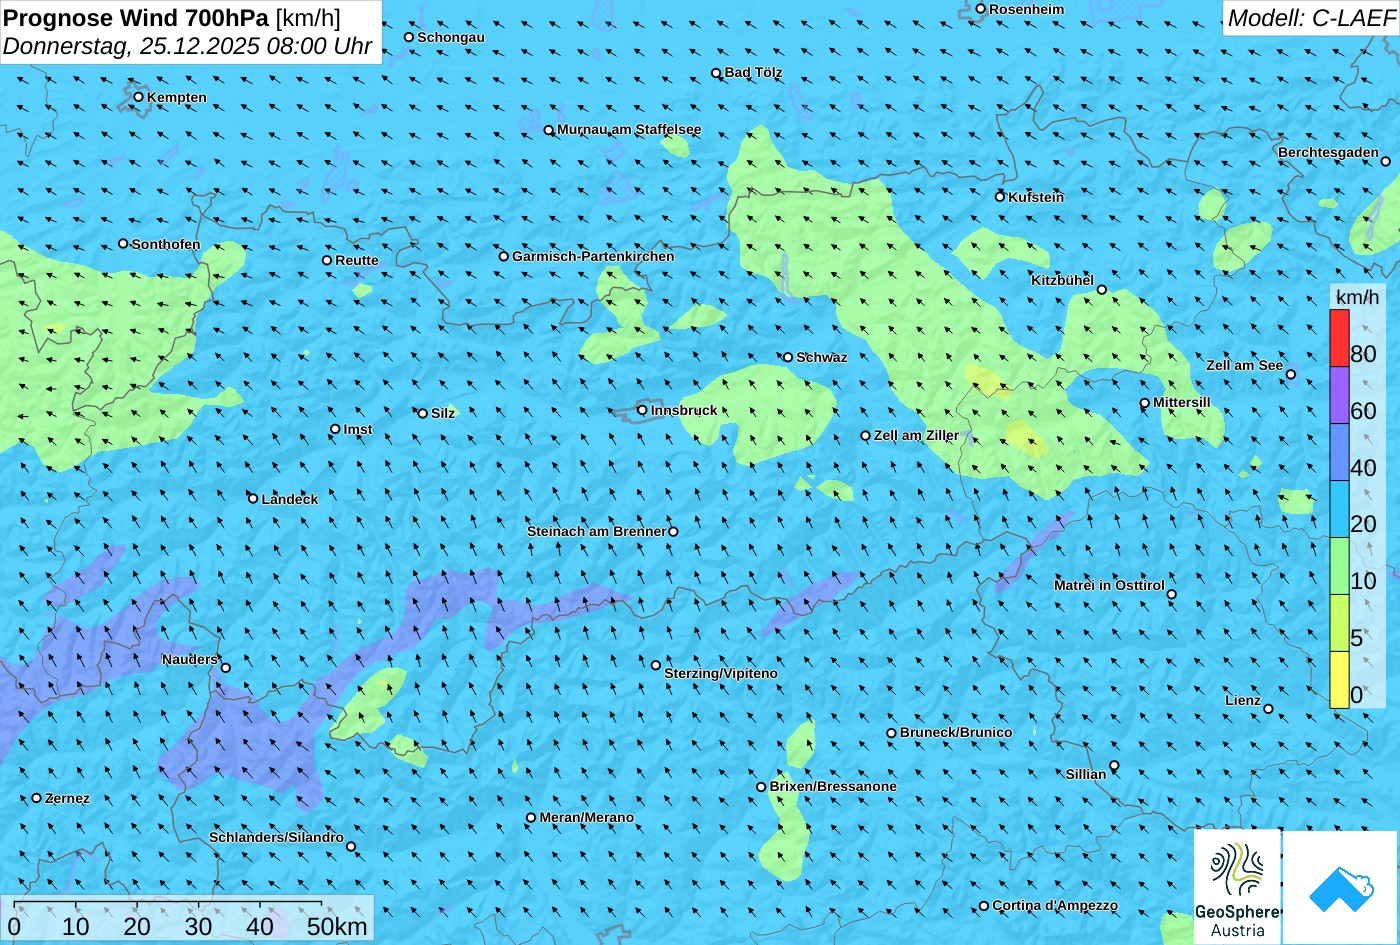Select the blue legend swatch for 40–60 km/h
1400x945 pixels.
tap(1339, 452)
